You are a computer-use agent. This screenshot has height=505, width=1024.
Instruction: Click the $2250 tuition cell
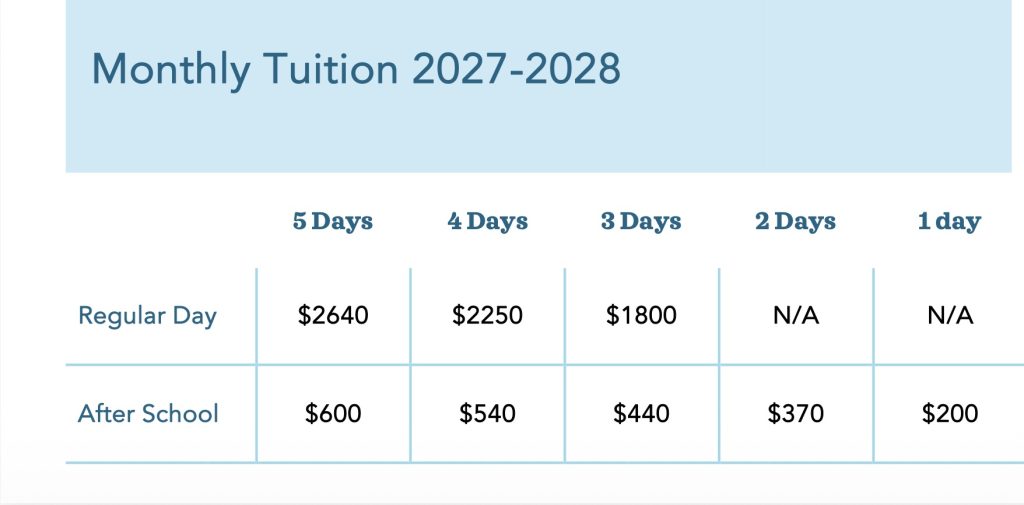coord(487,316)
